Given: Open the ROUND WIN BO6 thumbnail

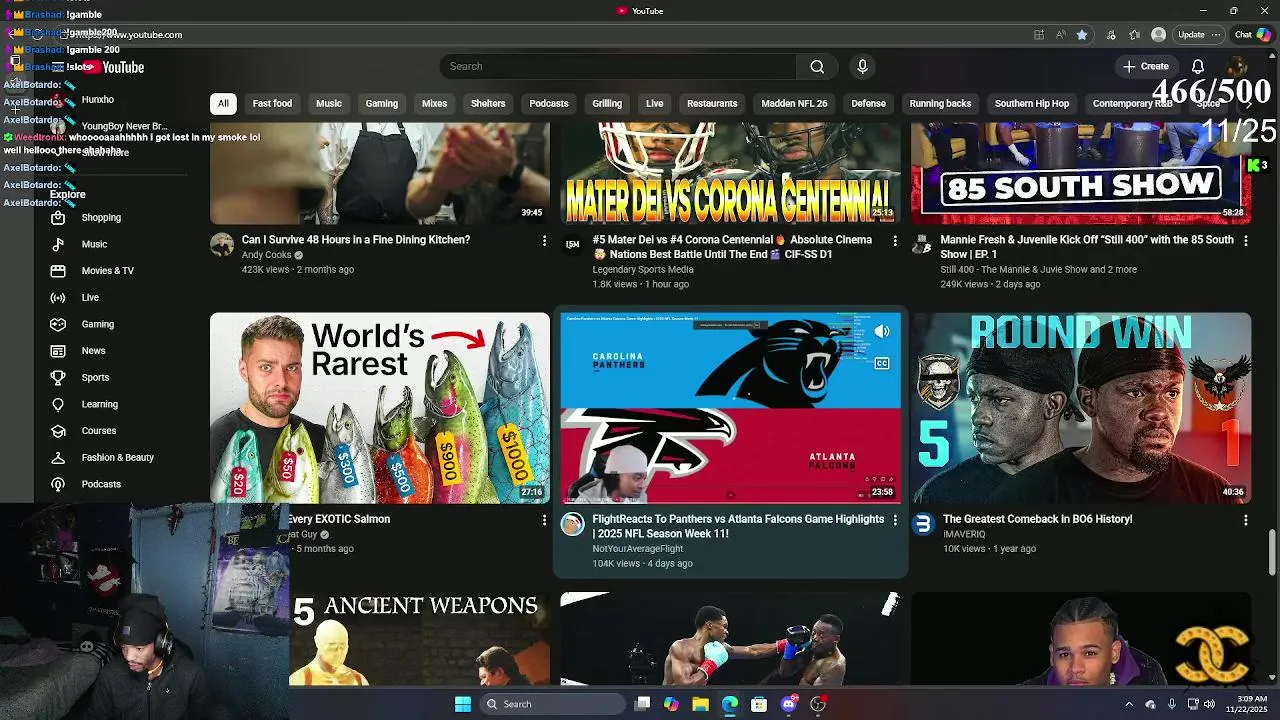Looking at the screenshot, I should point(1081,408).
